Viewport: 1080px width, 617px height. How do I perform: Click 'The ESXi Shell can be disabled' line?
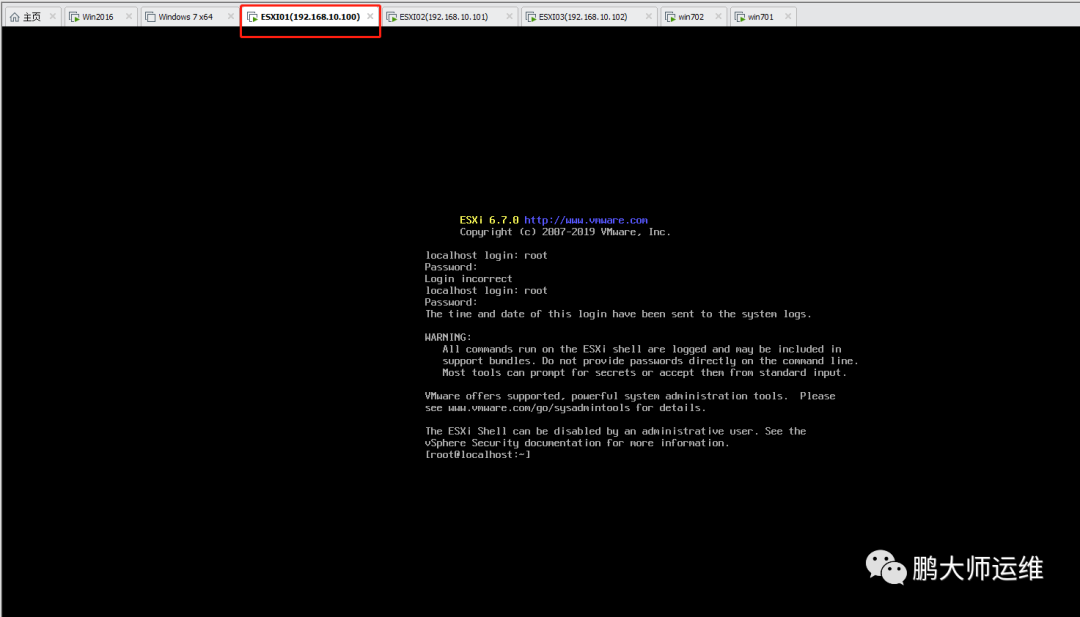pyautogui.click(x=615, y=431)
